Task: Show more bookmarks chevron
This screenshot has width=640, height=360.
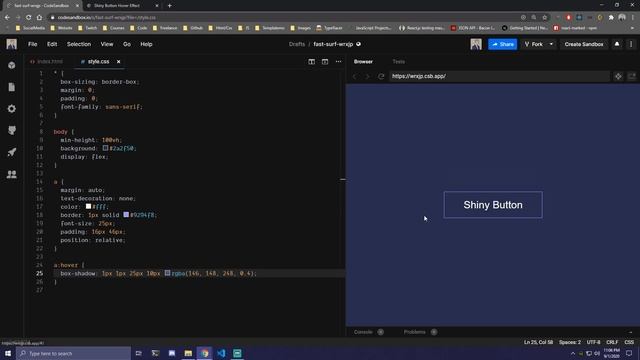Action: pyautogui.click(x=632, y=28)
